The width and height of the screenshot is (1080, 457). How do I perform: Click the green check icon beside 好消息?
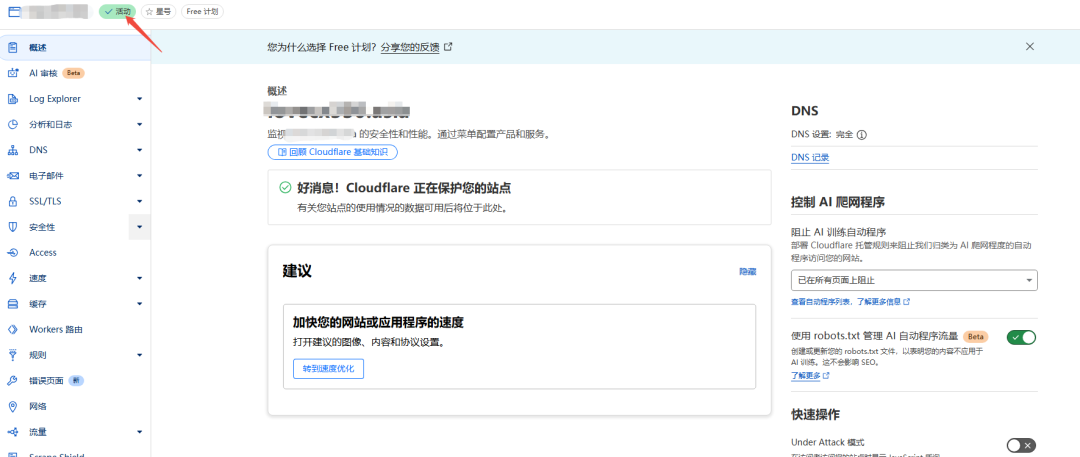pyautogui.click(x=285, y=187)
